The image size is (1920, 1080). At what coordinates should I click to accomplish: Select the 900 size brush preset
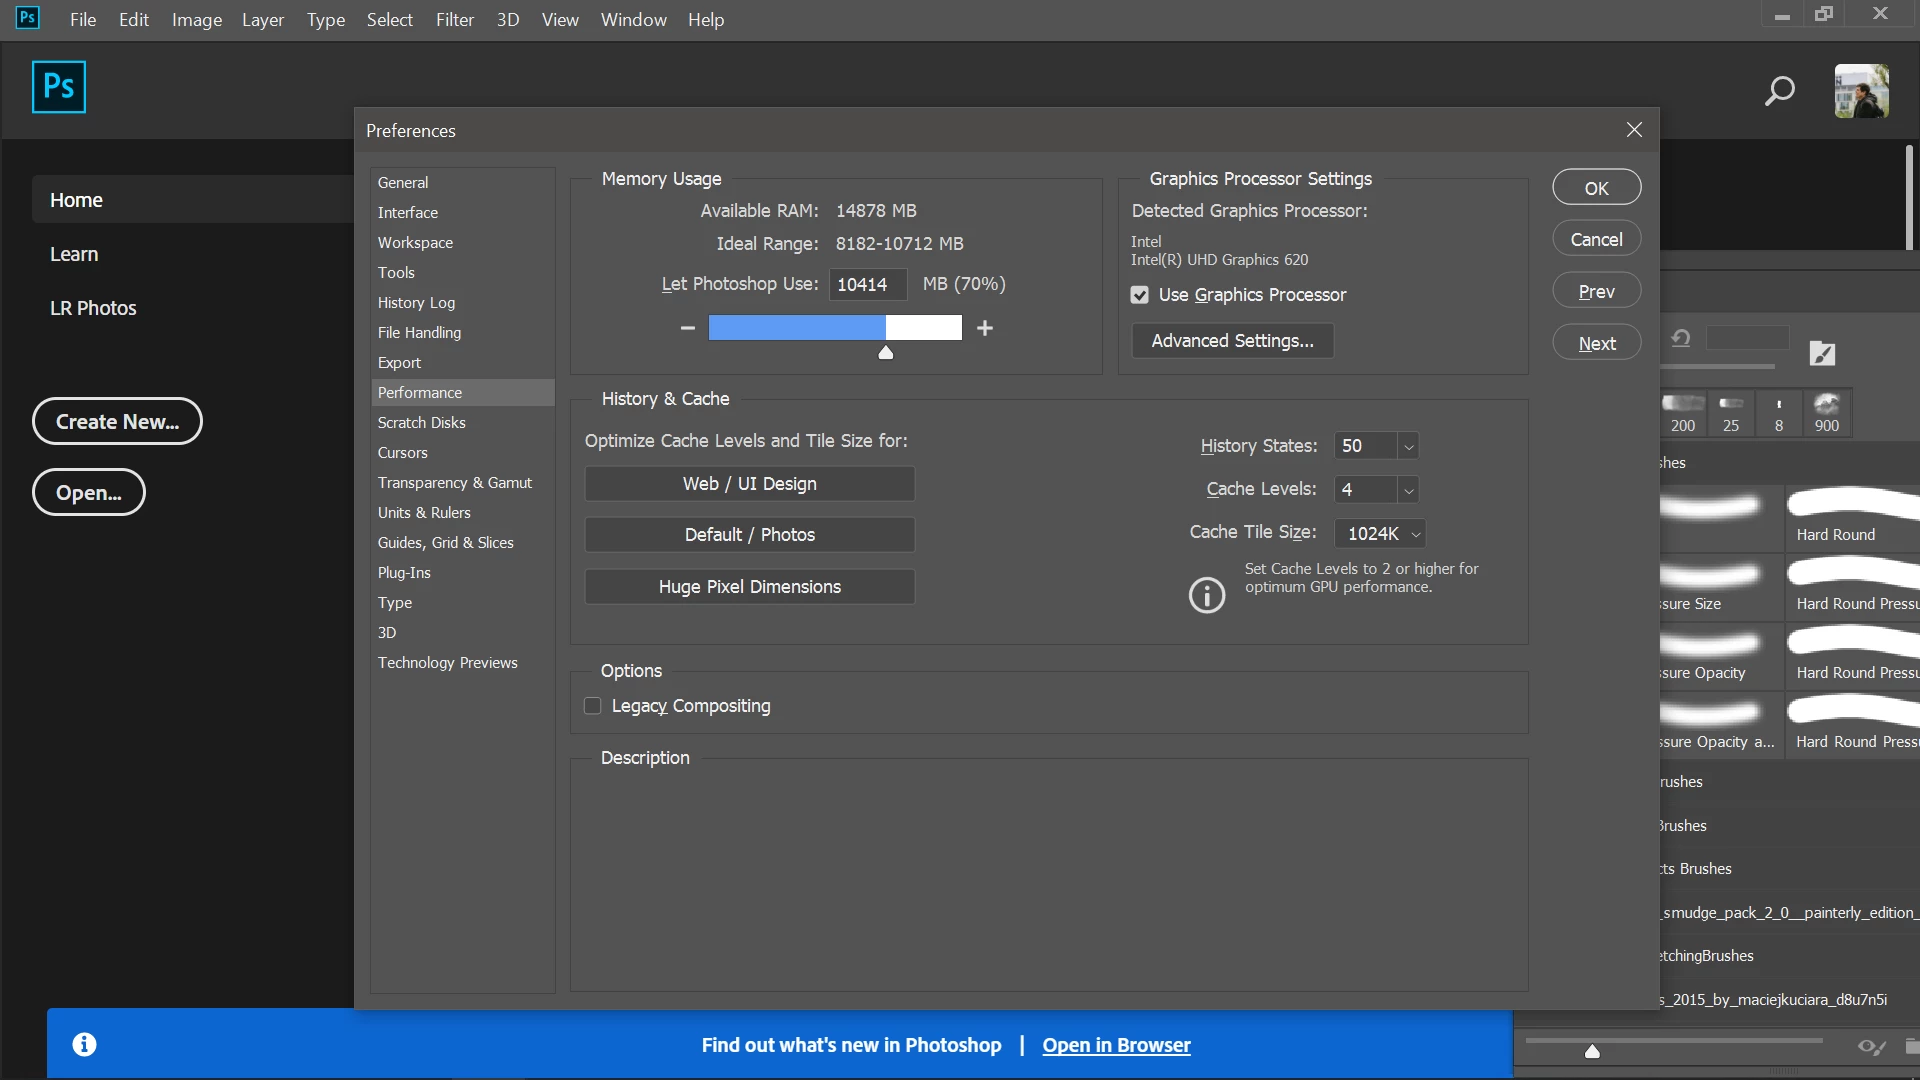click(1826, 412)
